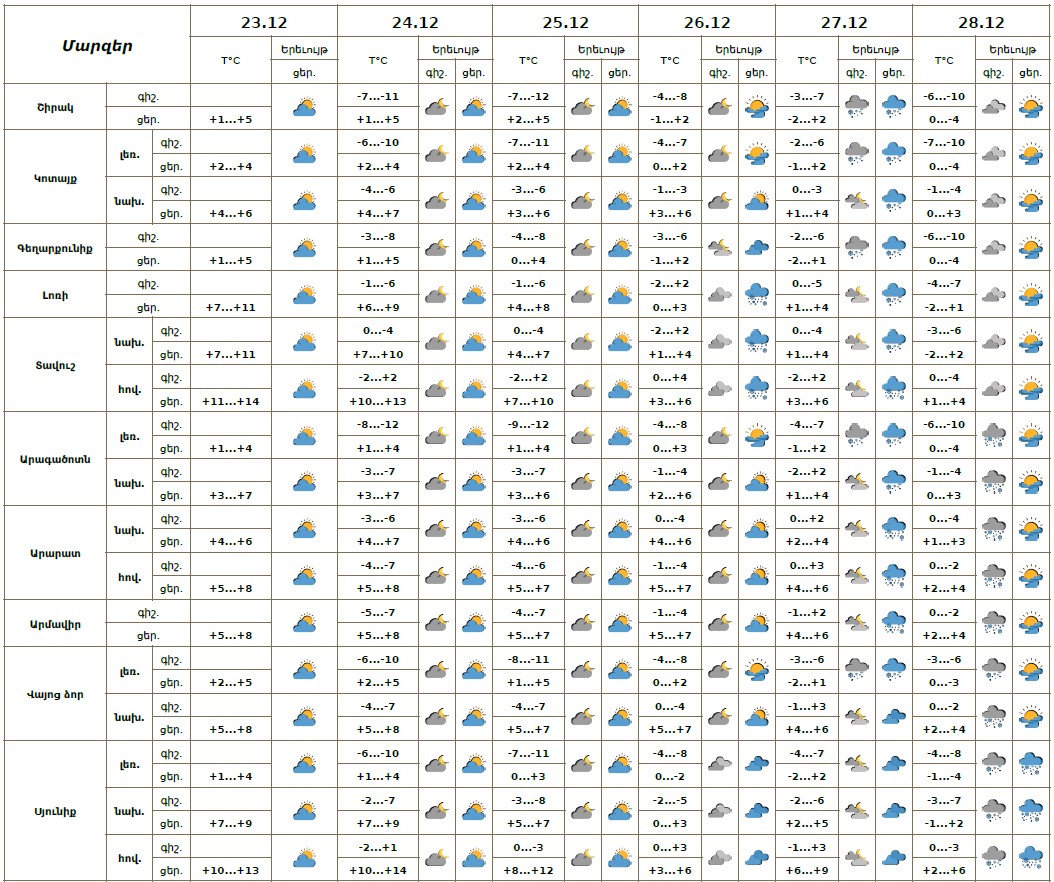Image resolution: width=1054 pixels, height=882 pixels.
Task: Click the +11…+14 temperature cell
Action: 230,401
